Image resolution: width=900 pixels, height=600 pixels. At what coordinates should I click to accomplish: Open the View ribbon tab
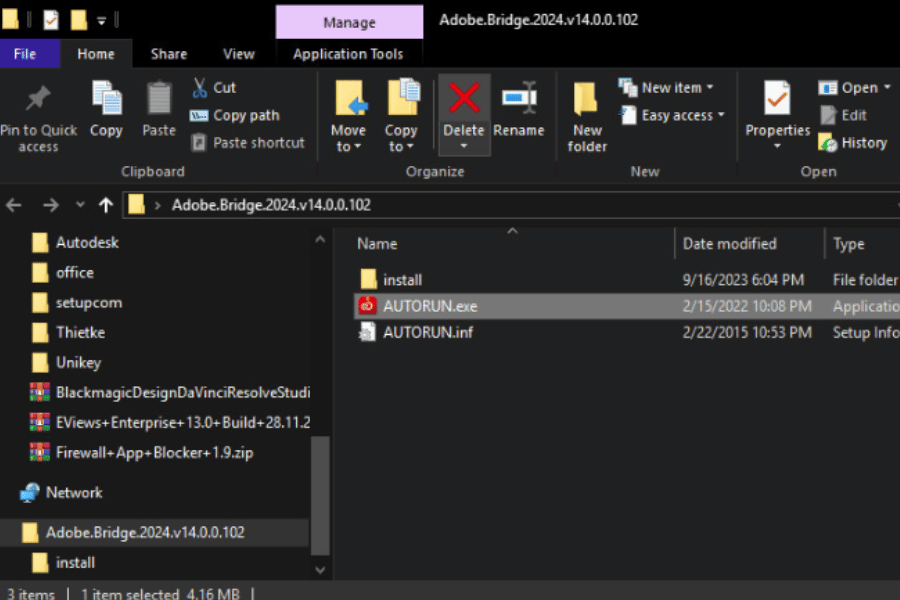239,54
